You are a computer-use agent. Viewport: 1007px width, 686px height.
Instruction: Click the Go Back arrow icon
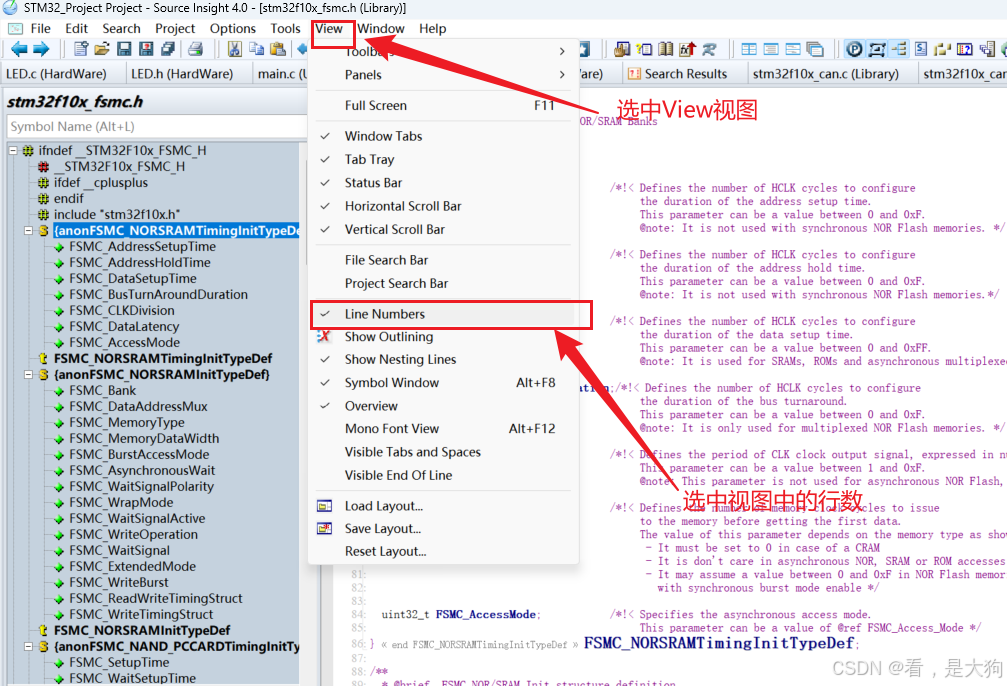[x=19, y=49]
